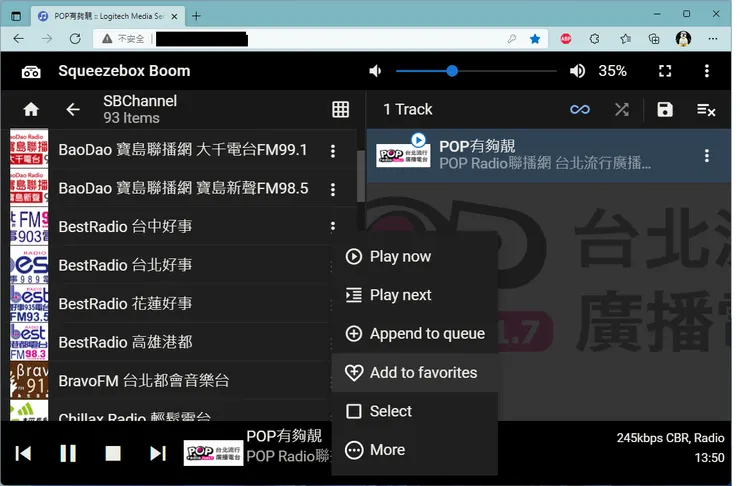Viewport: 740px width, 486px height.
Task: Open BaoDao 寶島聯播網 寶島新聲FM98.5
Action: pos(183,188)
